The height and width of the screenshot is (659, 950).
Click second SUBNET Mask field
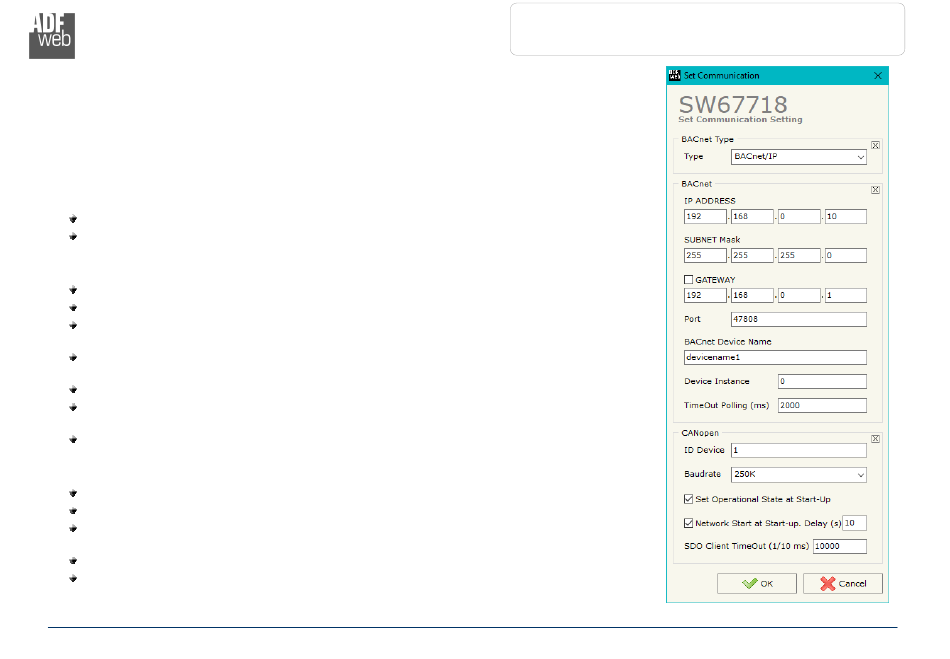pyautogui.click(x=752, y=256)
